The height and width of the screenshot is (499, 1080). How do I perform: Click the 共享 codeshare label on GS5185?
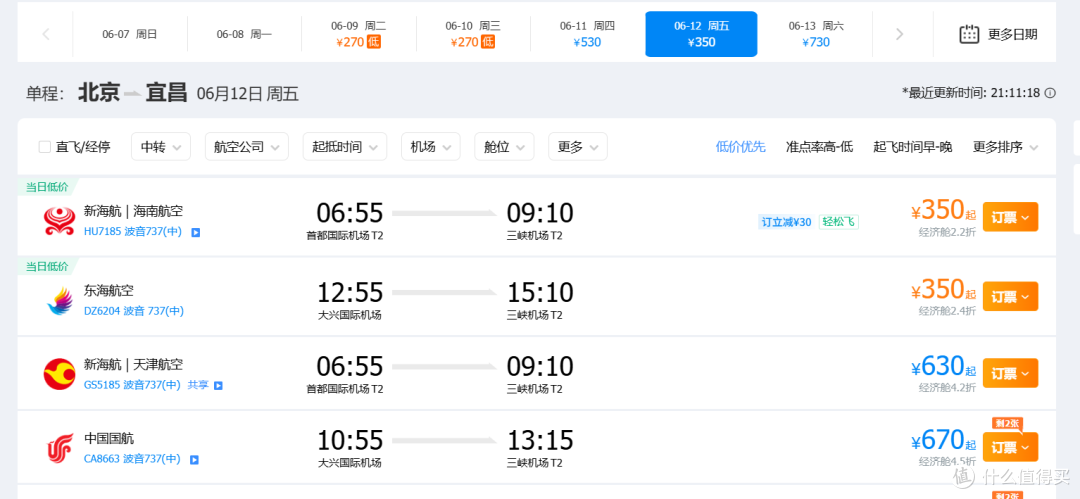tap(198, 385)
